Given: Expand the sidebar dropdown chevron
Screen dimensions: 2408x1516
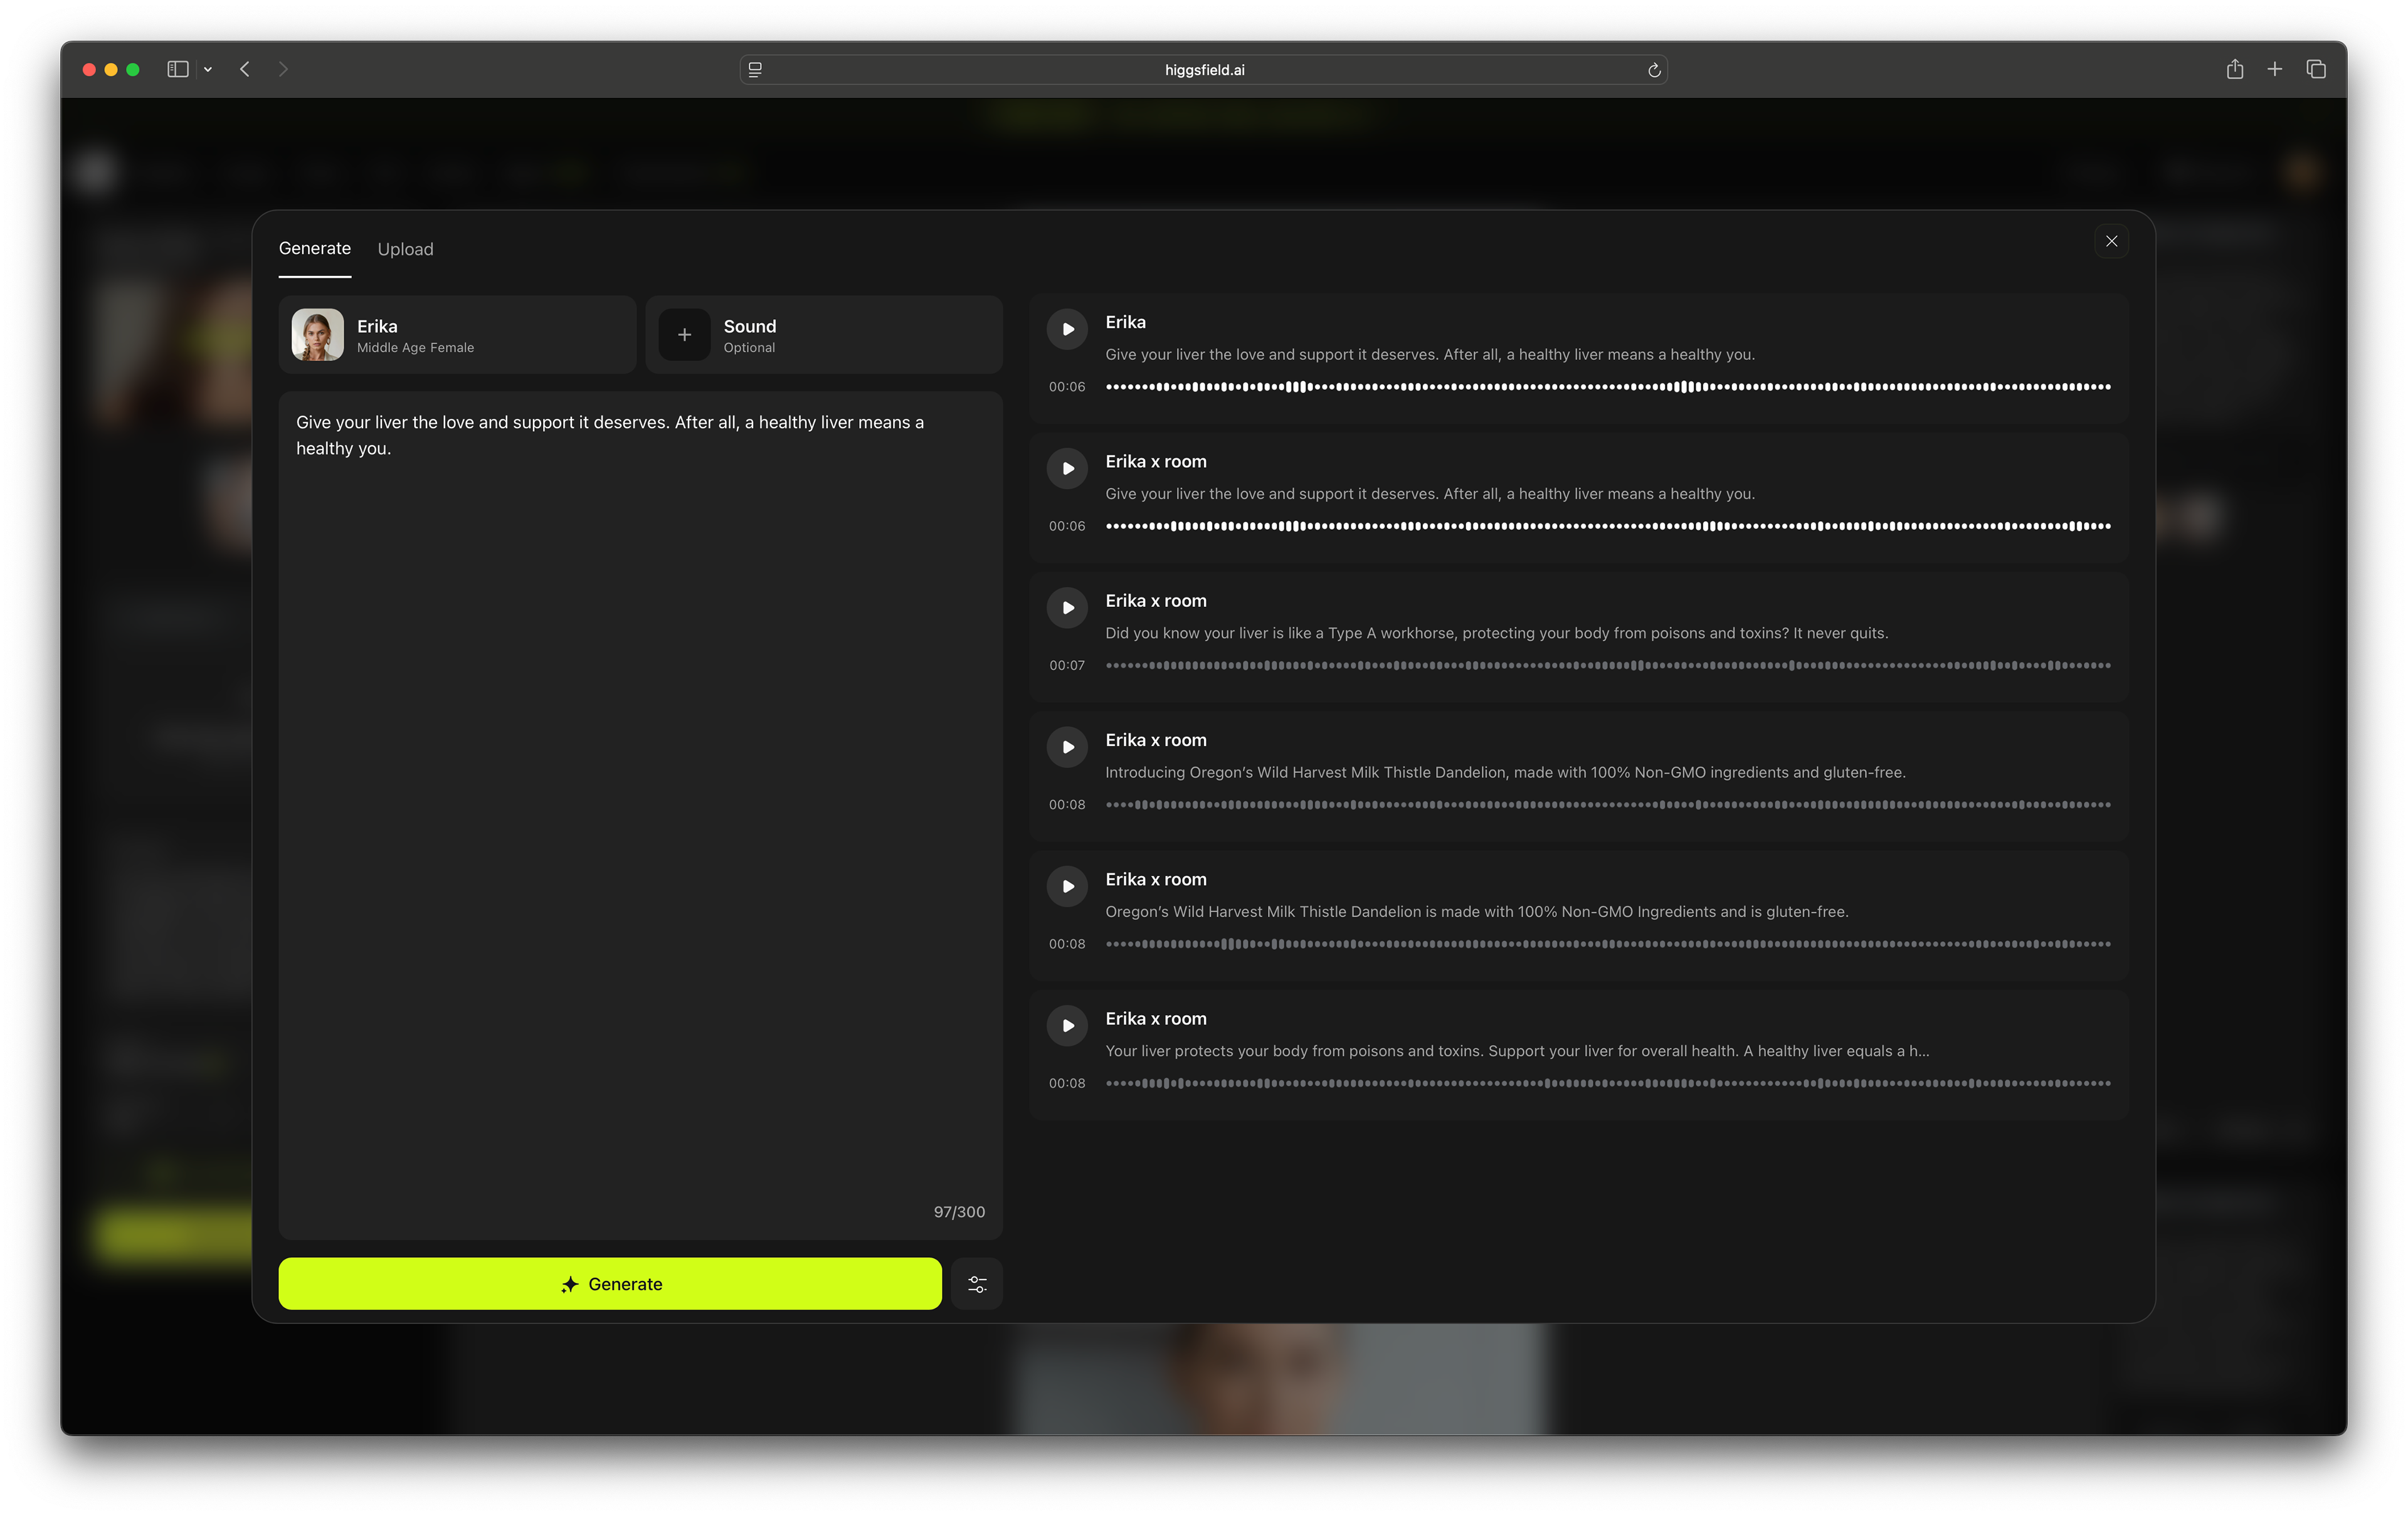Looking at the screenshot, I should [208, 70].
